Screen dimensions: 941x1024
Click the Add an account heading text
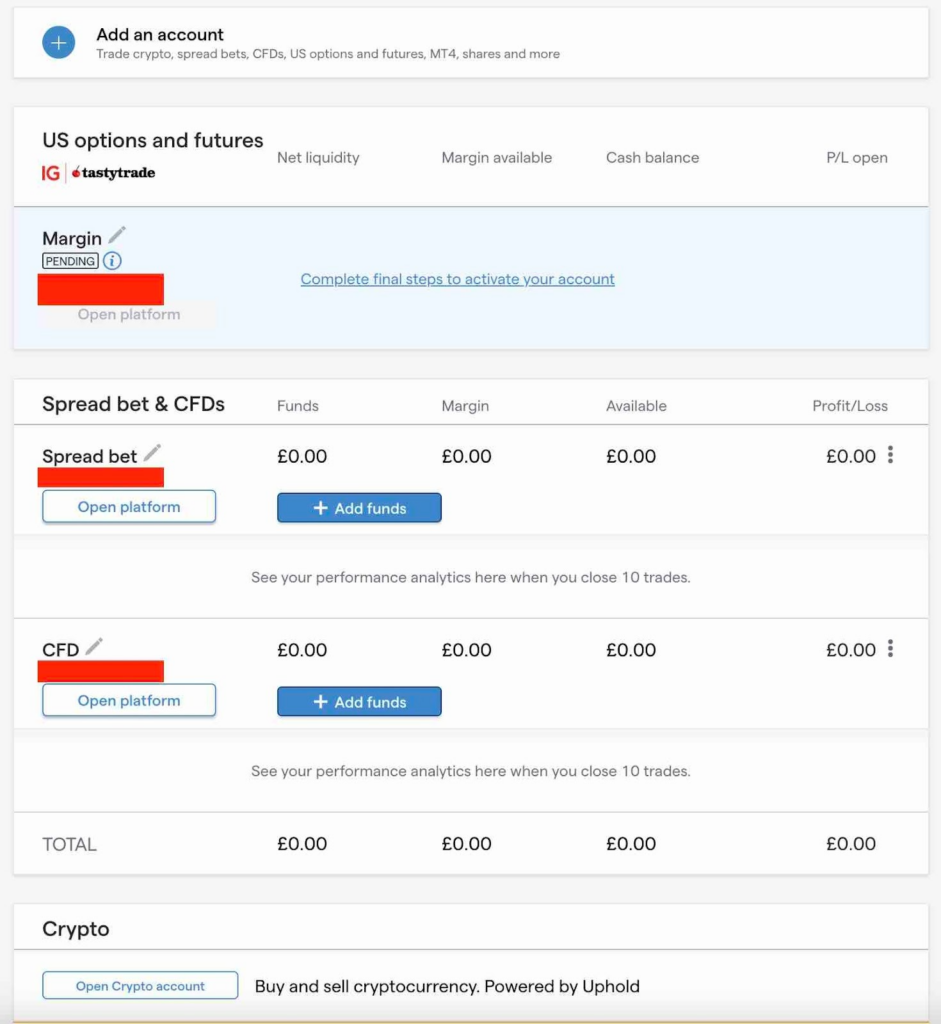(160, 35)
